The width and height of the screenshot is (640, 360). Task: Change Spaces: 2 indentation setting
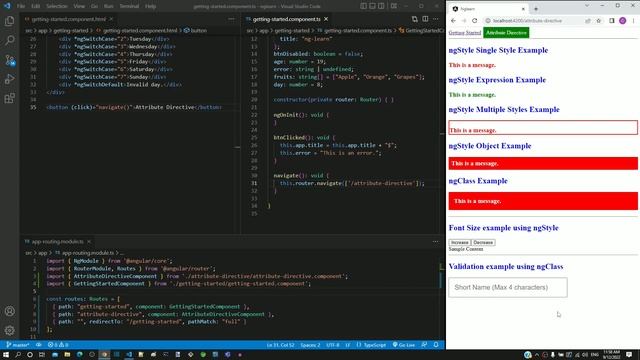[x=310, y=345]
